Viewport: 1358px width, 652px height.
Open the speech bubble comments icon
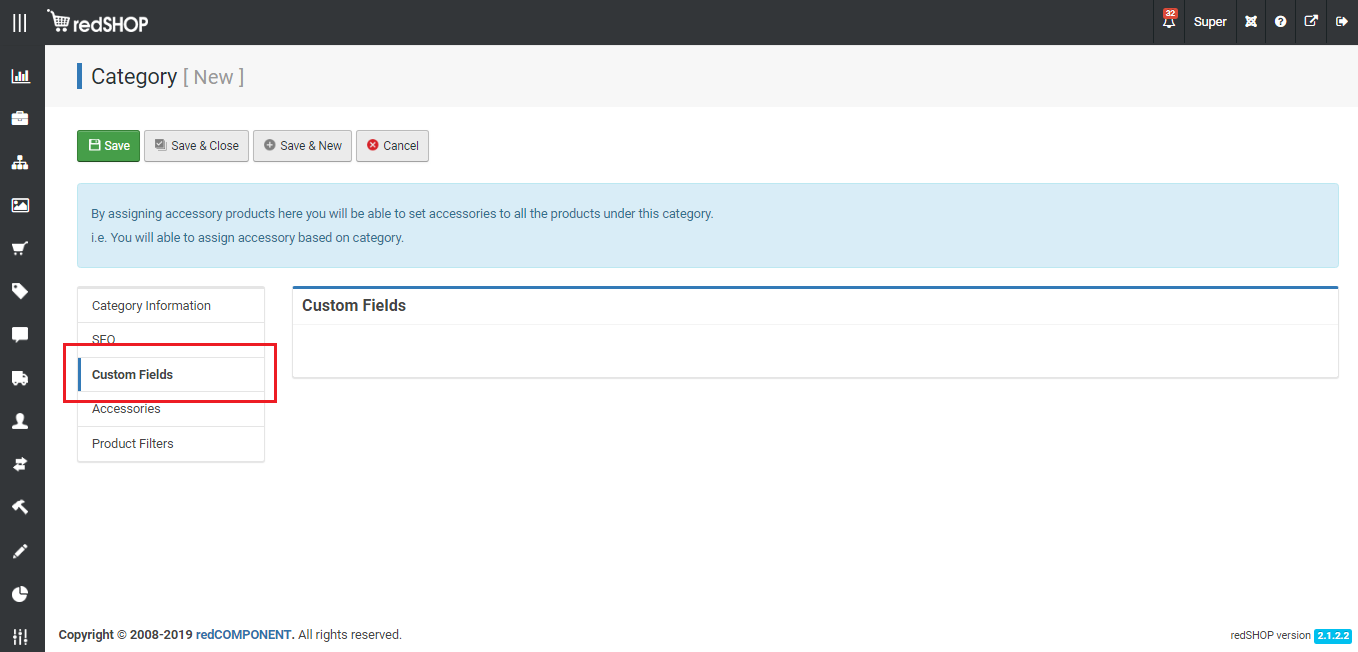pos(20,334)
